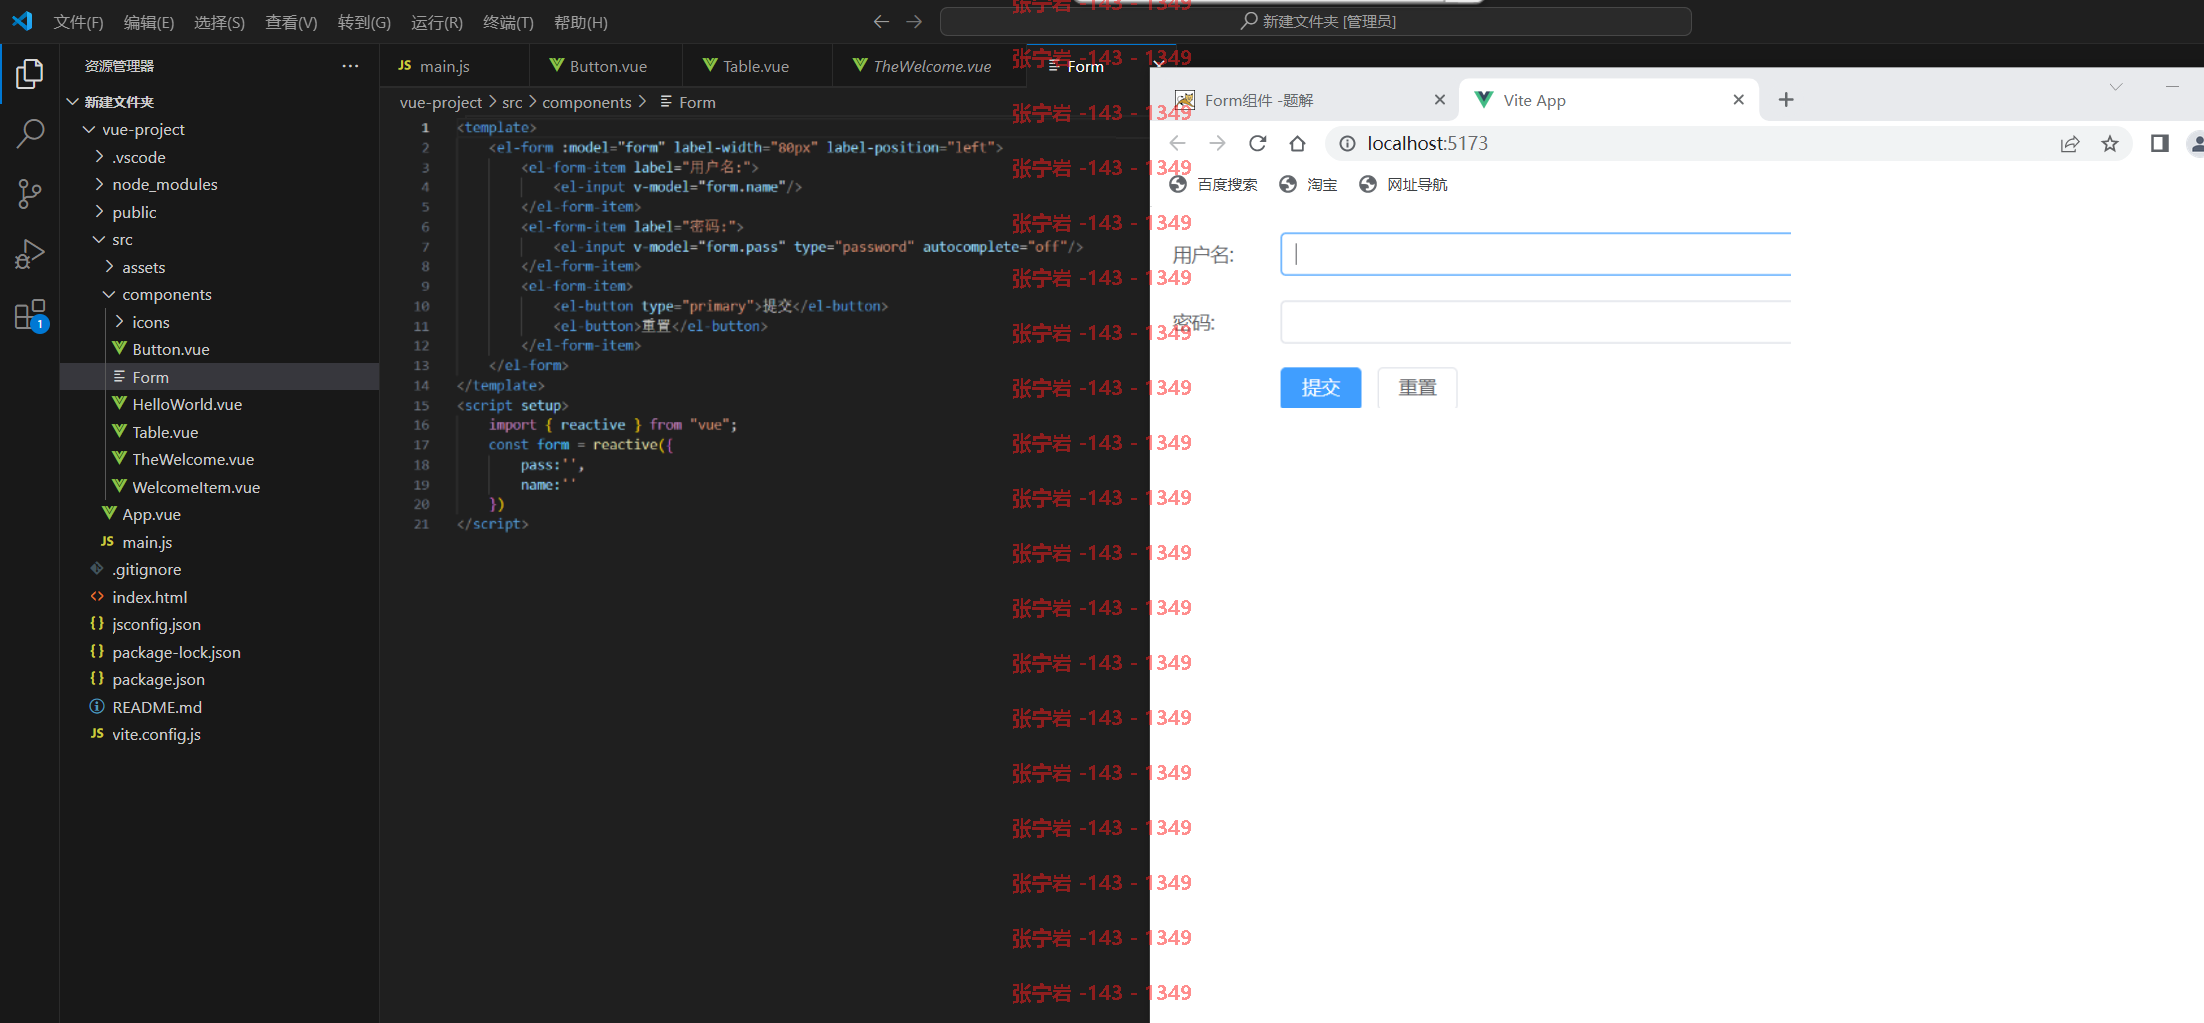The image size is (2204, 1023).
Task: Collapse the vue-project folder
Action: pos(89,130)
